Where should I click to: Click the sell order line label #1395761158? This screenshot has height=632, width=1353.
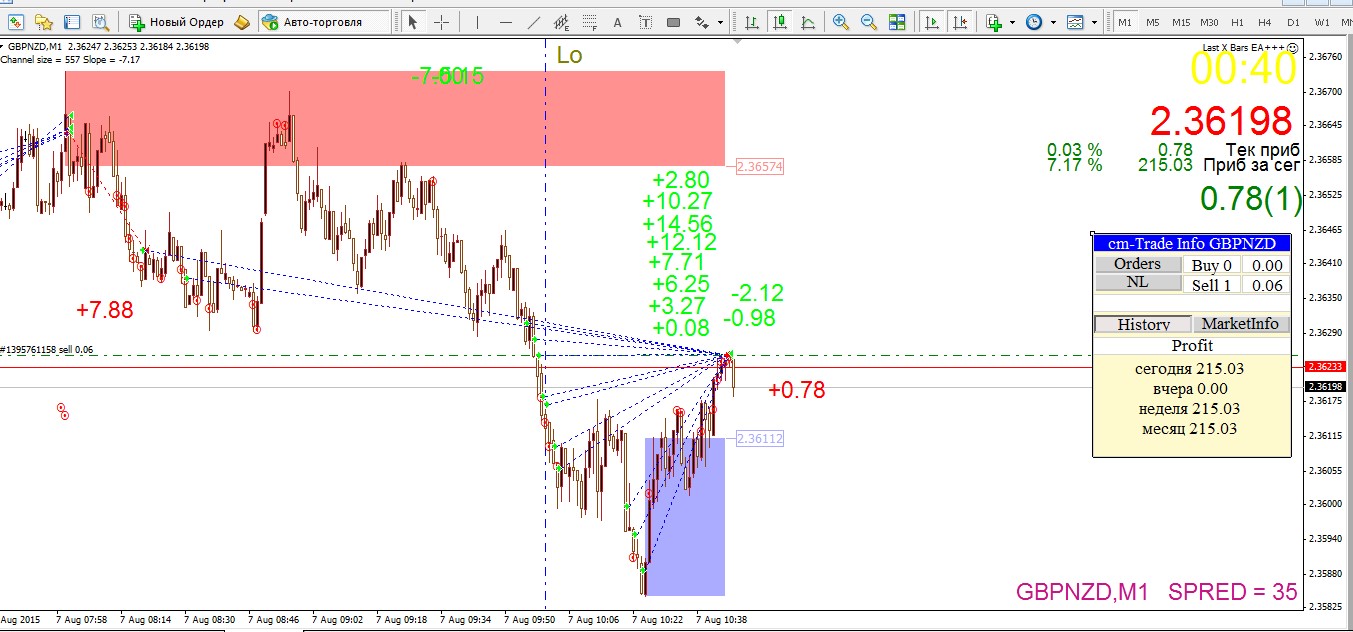45,350
